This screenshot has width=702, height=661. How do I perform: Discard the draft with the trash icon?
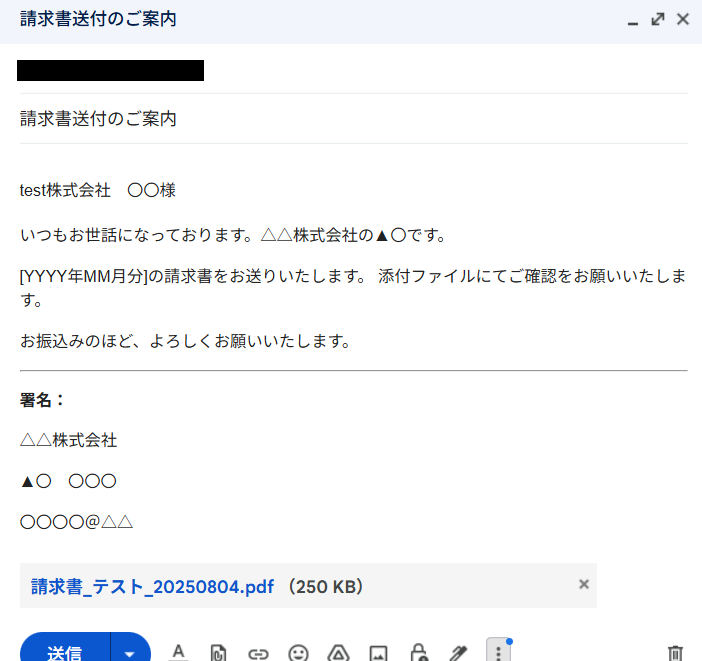(675, 653)
